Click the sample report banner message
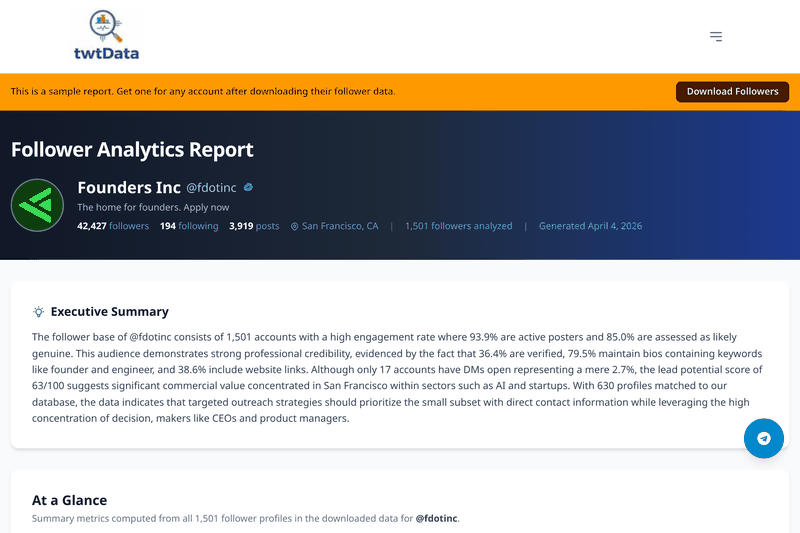 (x=203, y=92)
